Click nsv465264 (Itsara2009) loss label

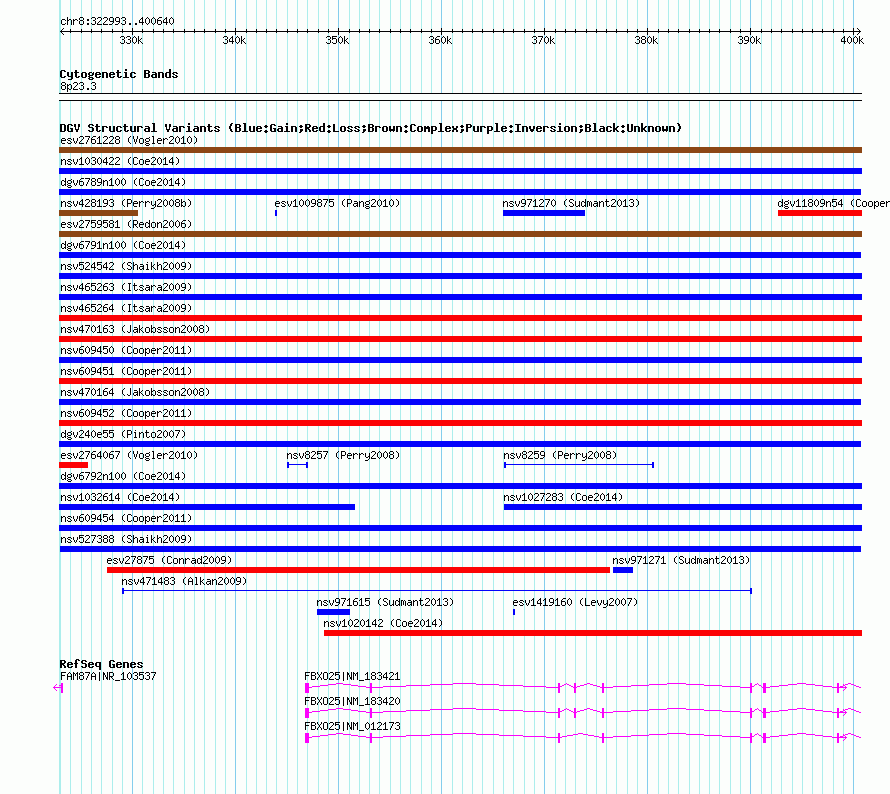(126, 308)
